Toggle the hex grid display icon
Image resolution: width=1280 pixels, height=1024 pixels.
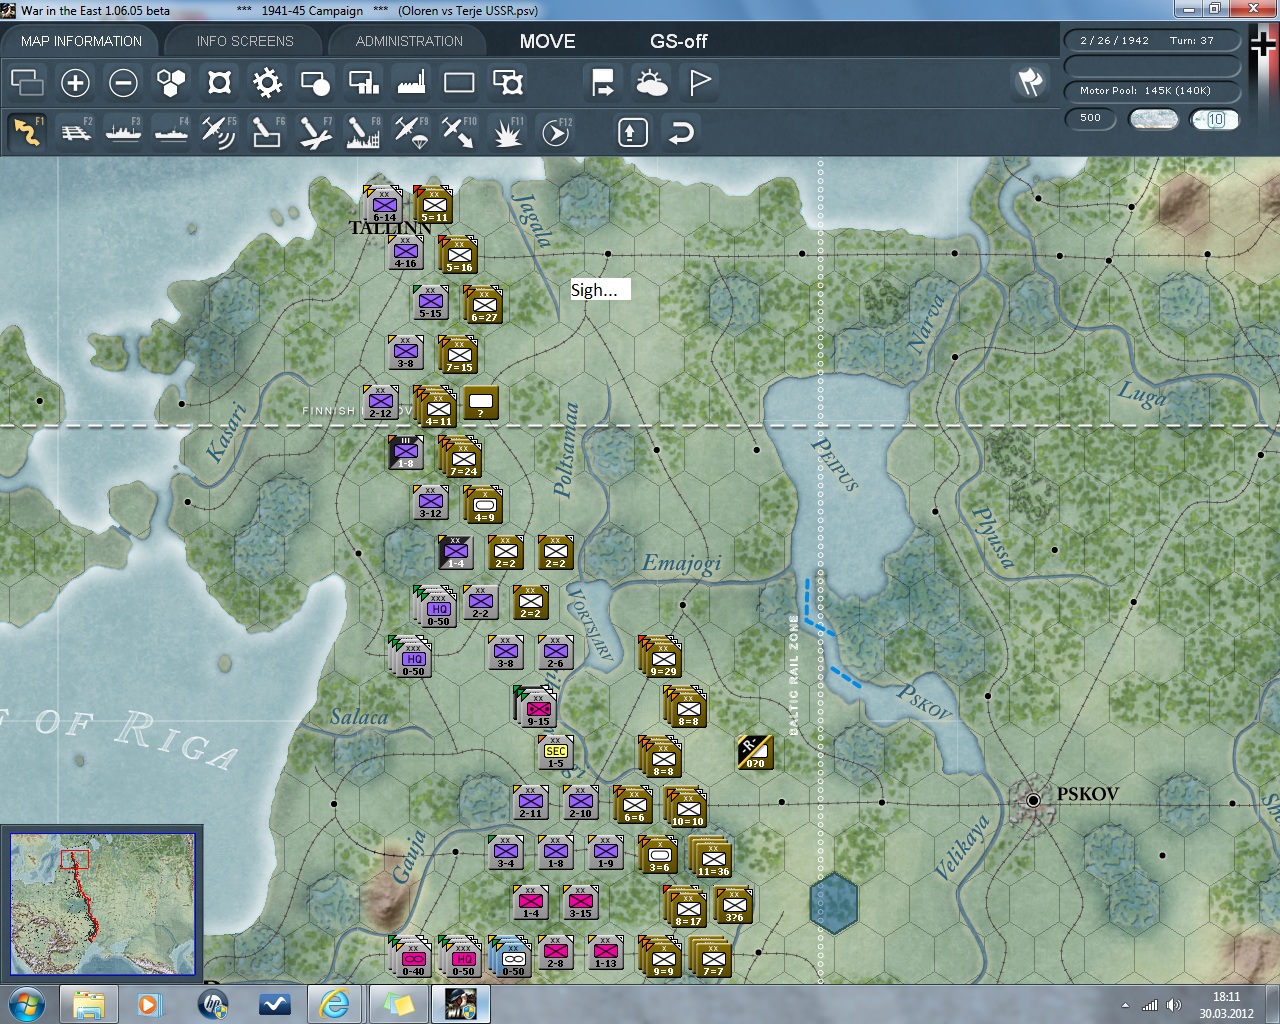pos(171,82)
